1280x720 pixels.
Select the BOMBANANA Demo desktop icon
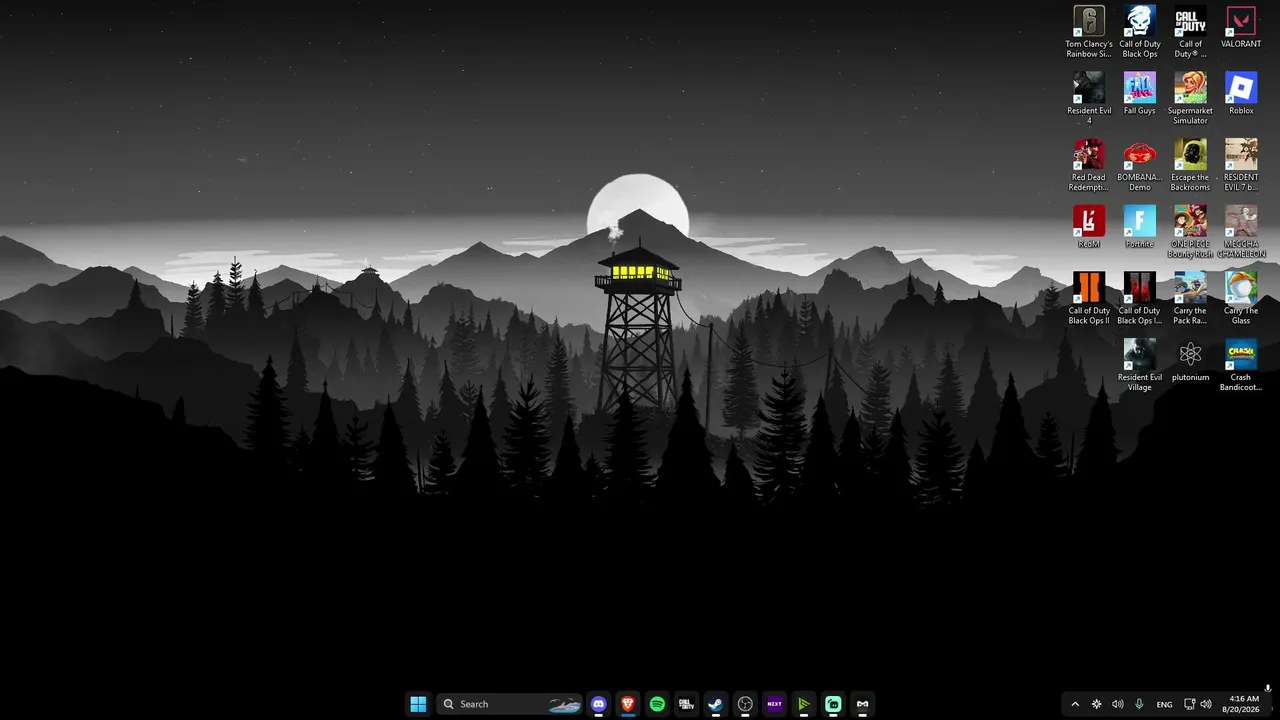coord(1139,166)
